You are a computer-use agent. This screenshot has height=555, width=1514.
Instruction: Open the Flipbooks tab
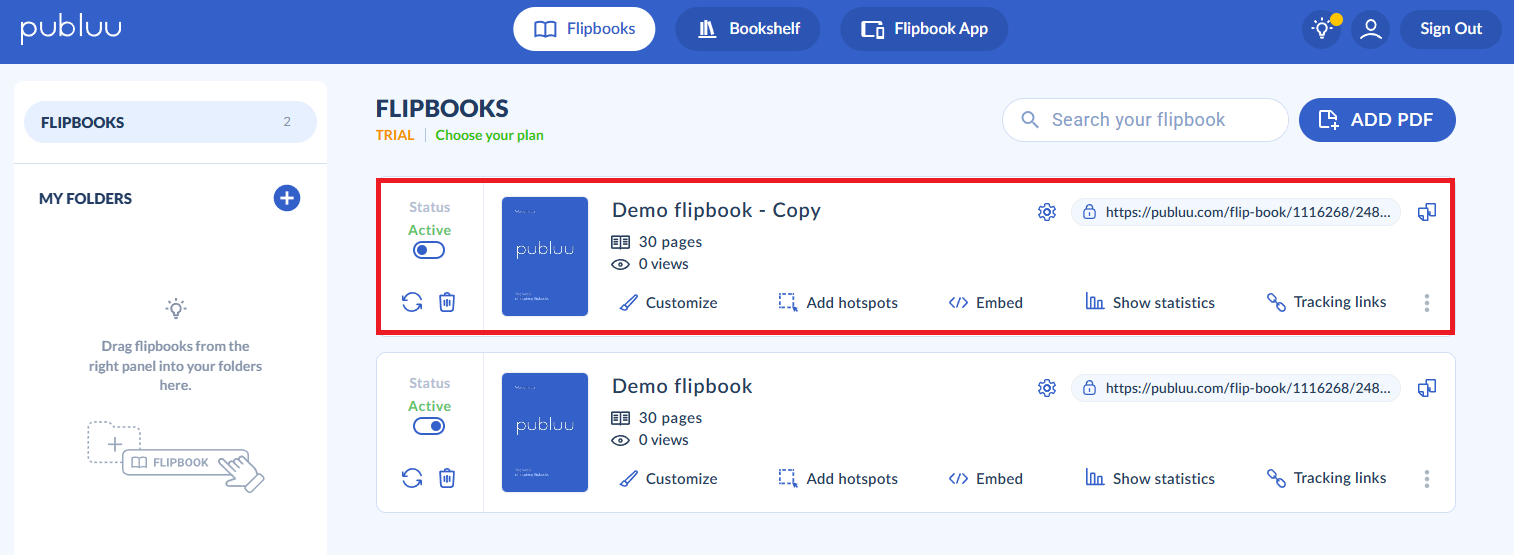click(x=584, y=29)
